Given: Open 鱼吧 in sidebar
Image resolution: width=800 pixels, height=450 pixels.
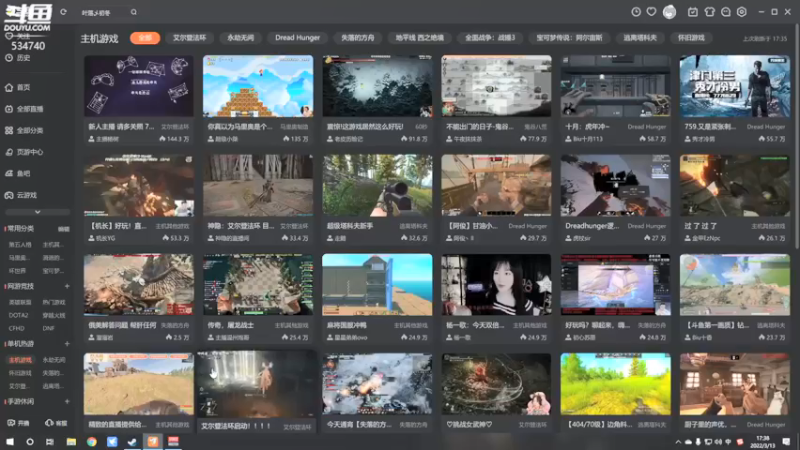Looking at the screenshot, I should [x=18, y=173].
